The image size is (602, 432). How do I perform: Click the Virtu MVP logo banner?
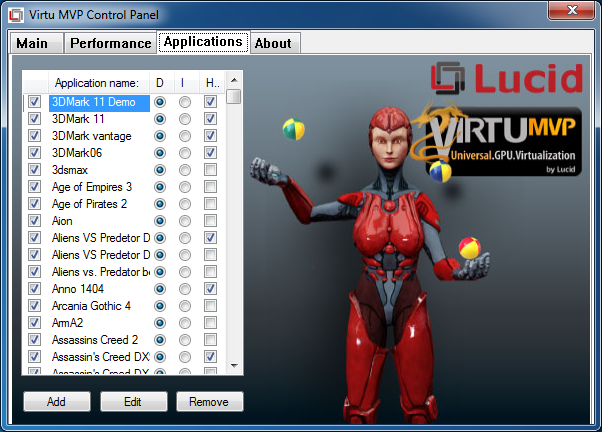coord(501,143)
